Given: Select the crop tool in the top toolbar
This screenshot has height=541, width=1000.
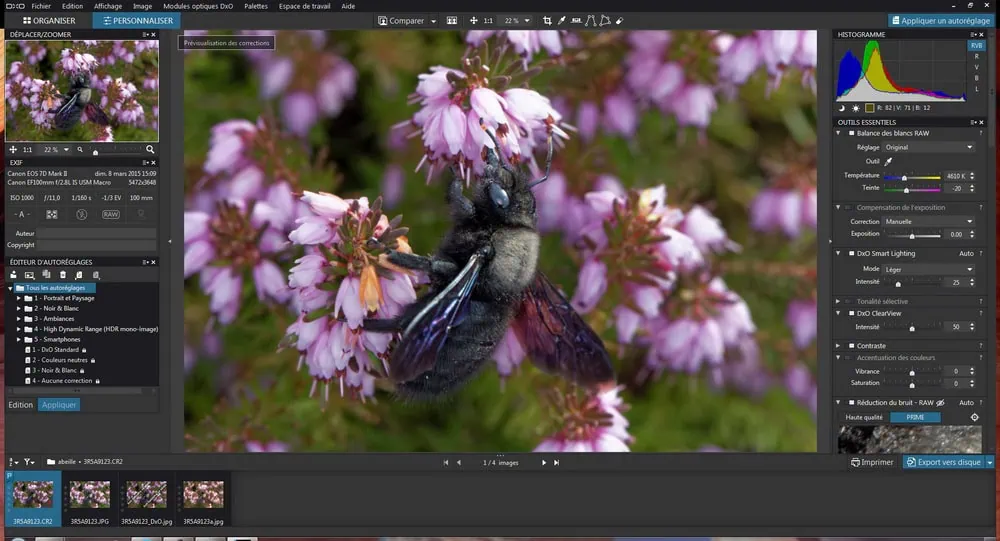Looking at the screenshot, I should (547, 20).
